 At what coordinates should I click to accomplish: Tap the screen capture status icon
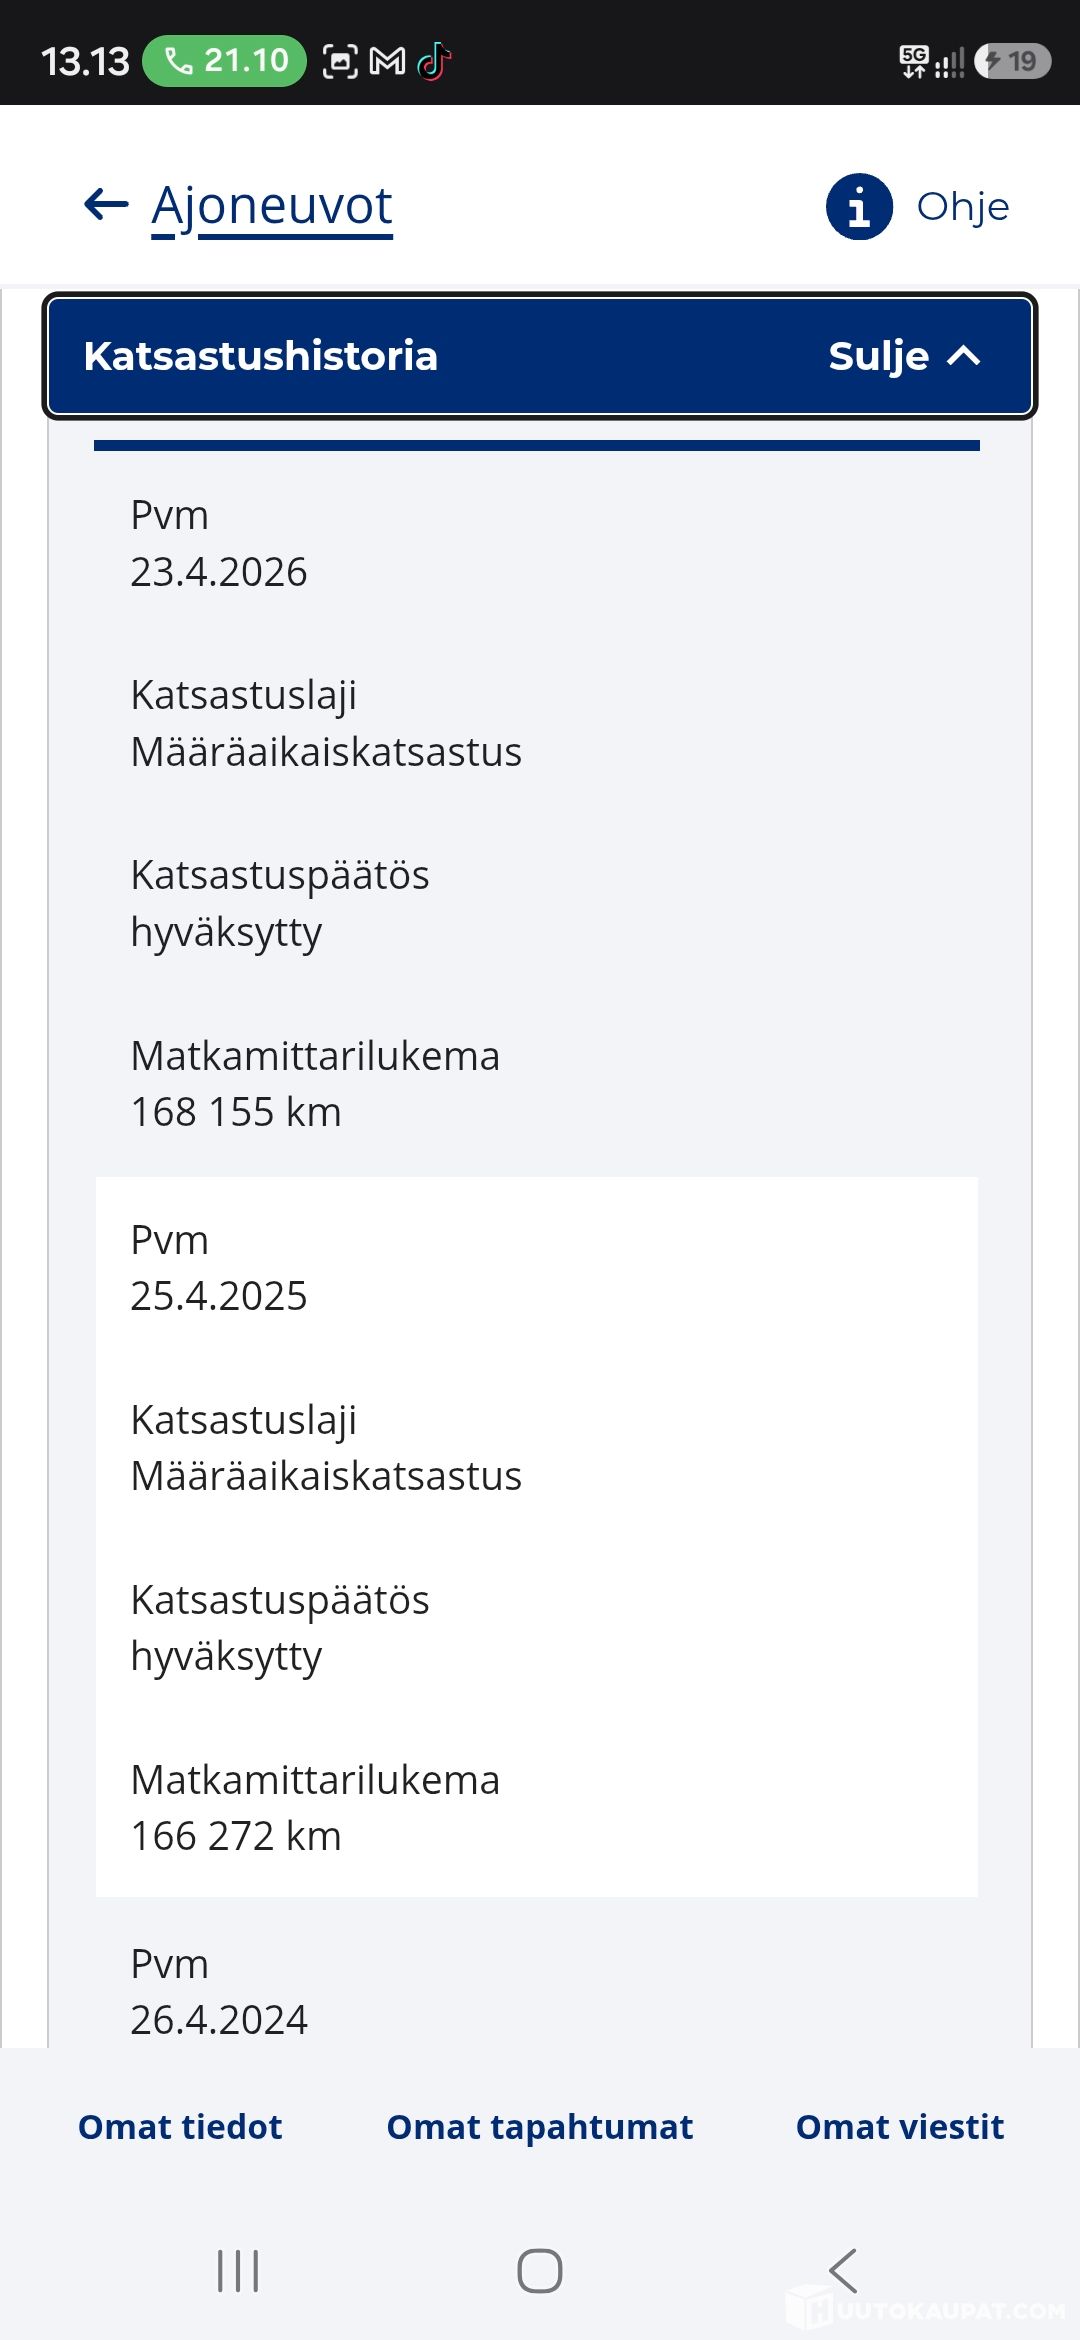coord(340,62)
